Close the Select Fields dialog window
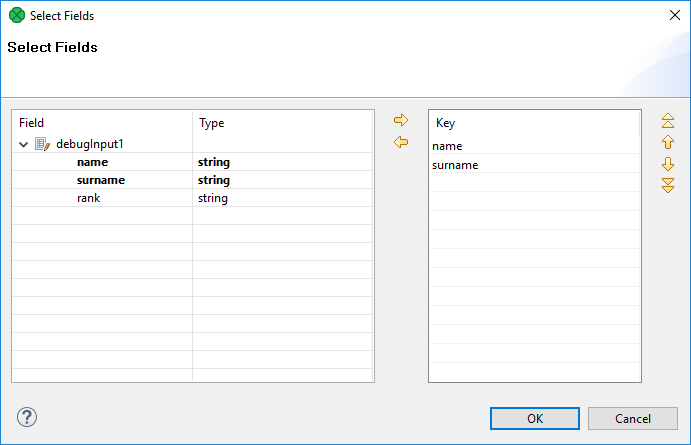 (x=673, y=15)
